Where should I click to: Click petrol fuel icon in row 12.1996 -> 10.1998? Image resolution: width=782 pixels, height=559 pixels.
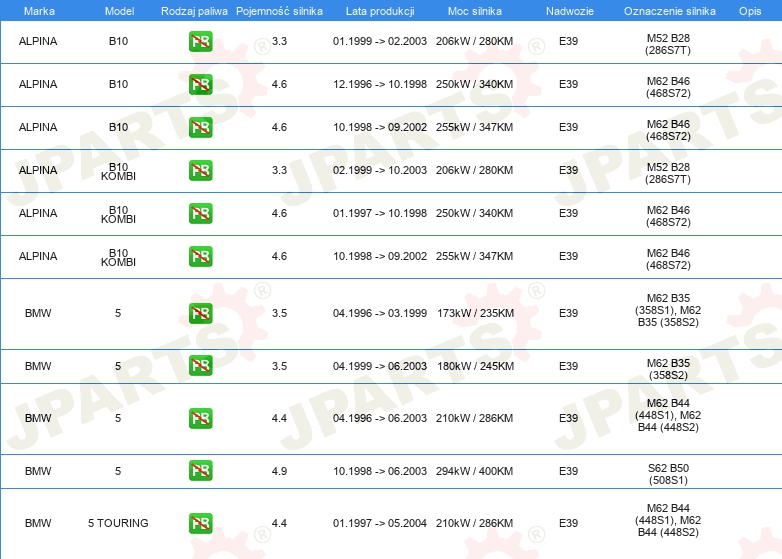pos(200,84)
